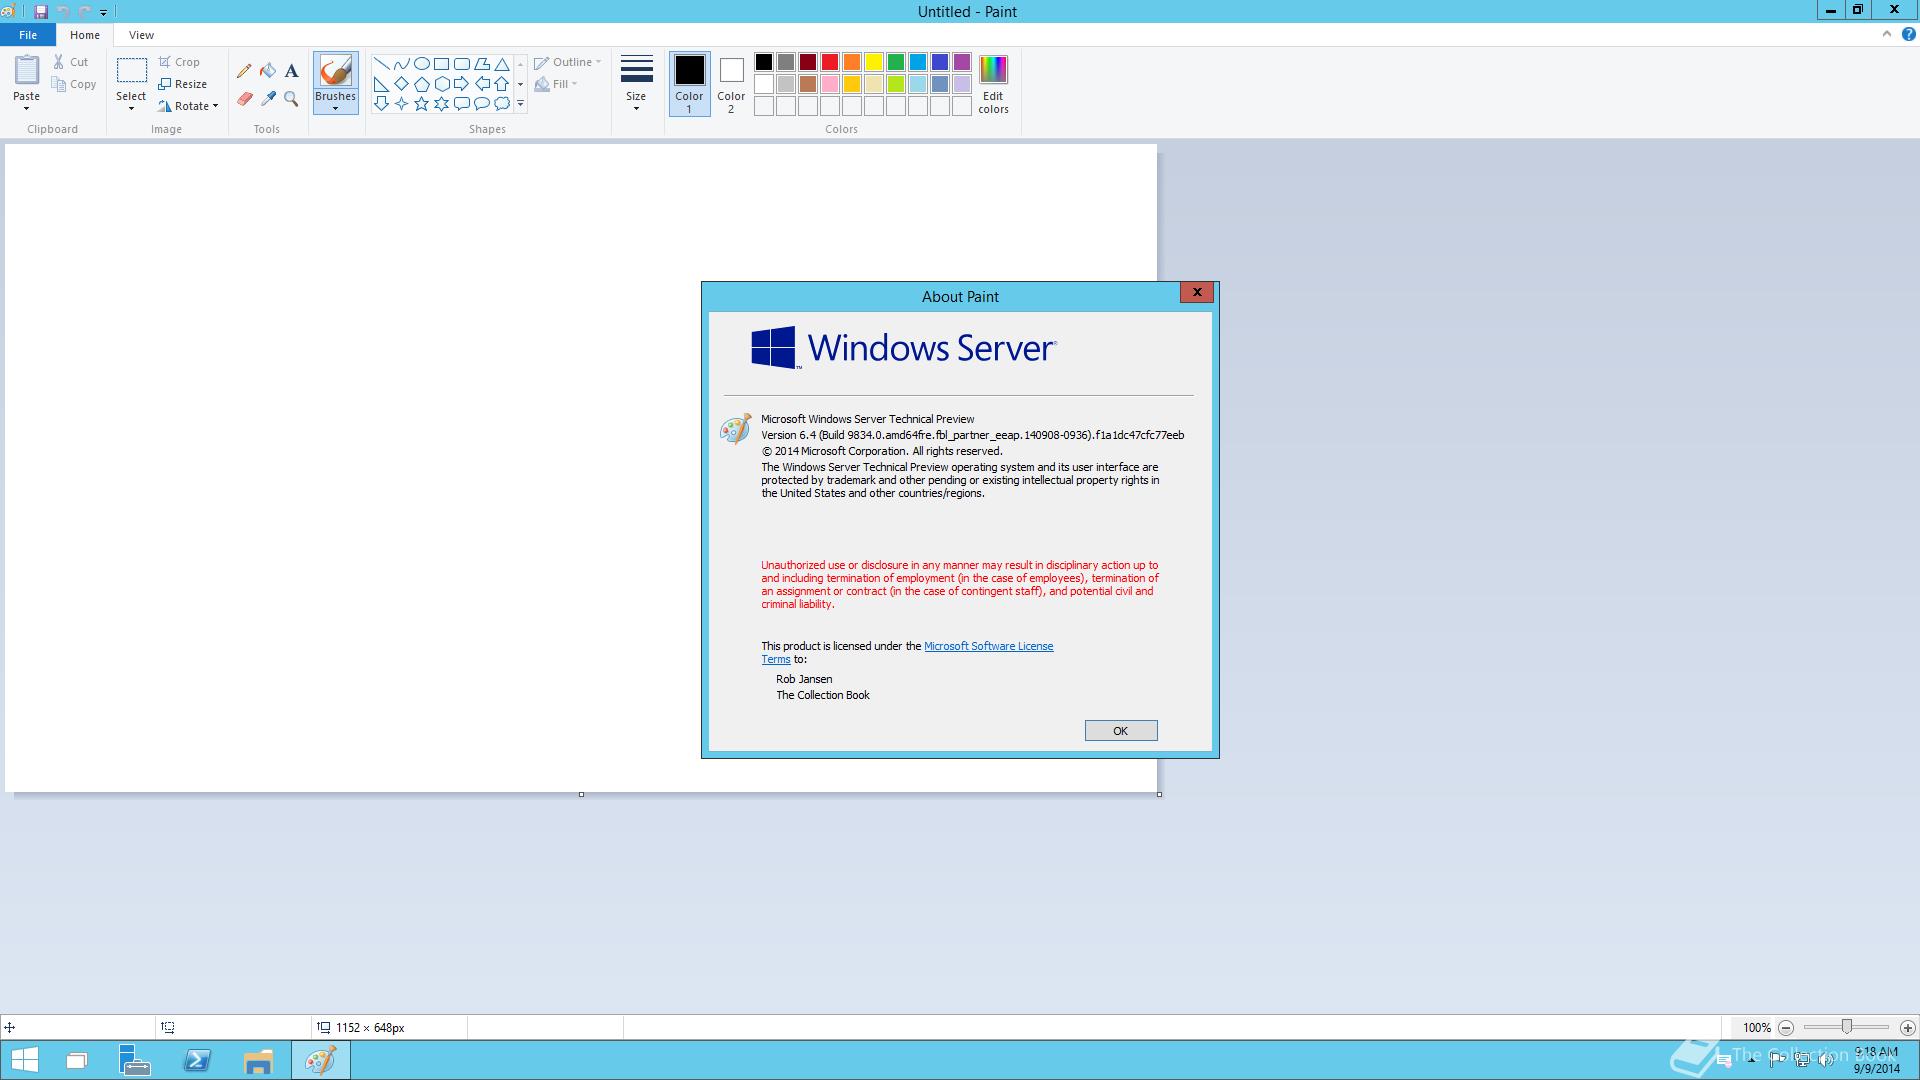This screenshot has height=1080, width=1920.
Task: Choose the Up arrow shape
Action: tap(501, 84)
